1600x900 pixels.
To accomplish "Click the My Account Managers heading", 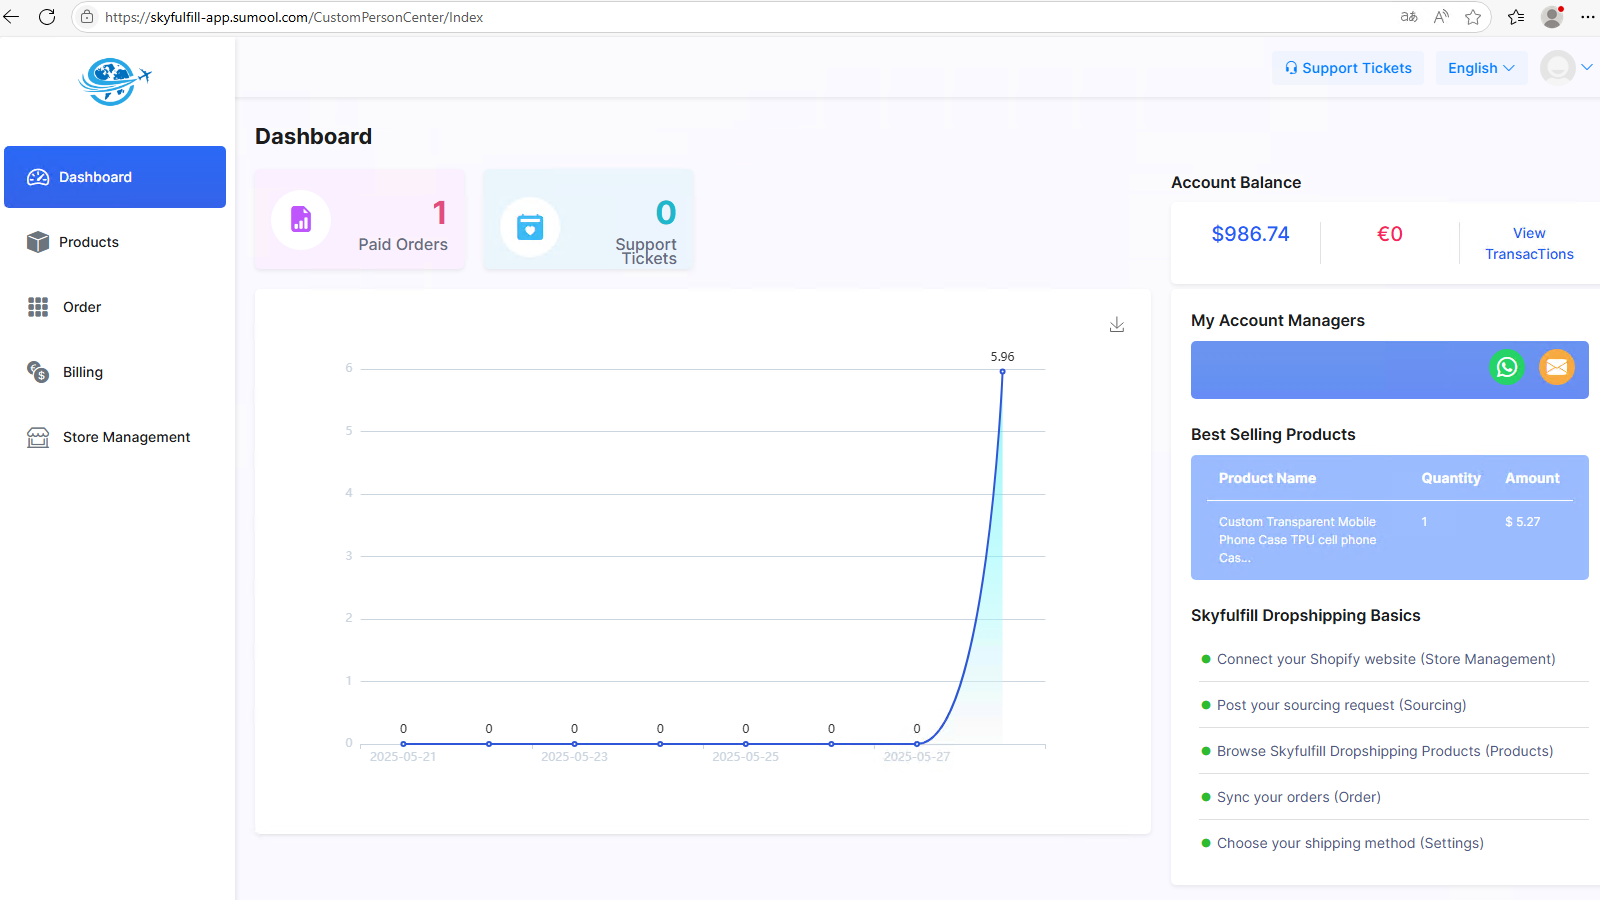I will point(1277,320).
